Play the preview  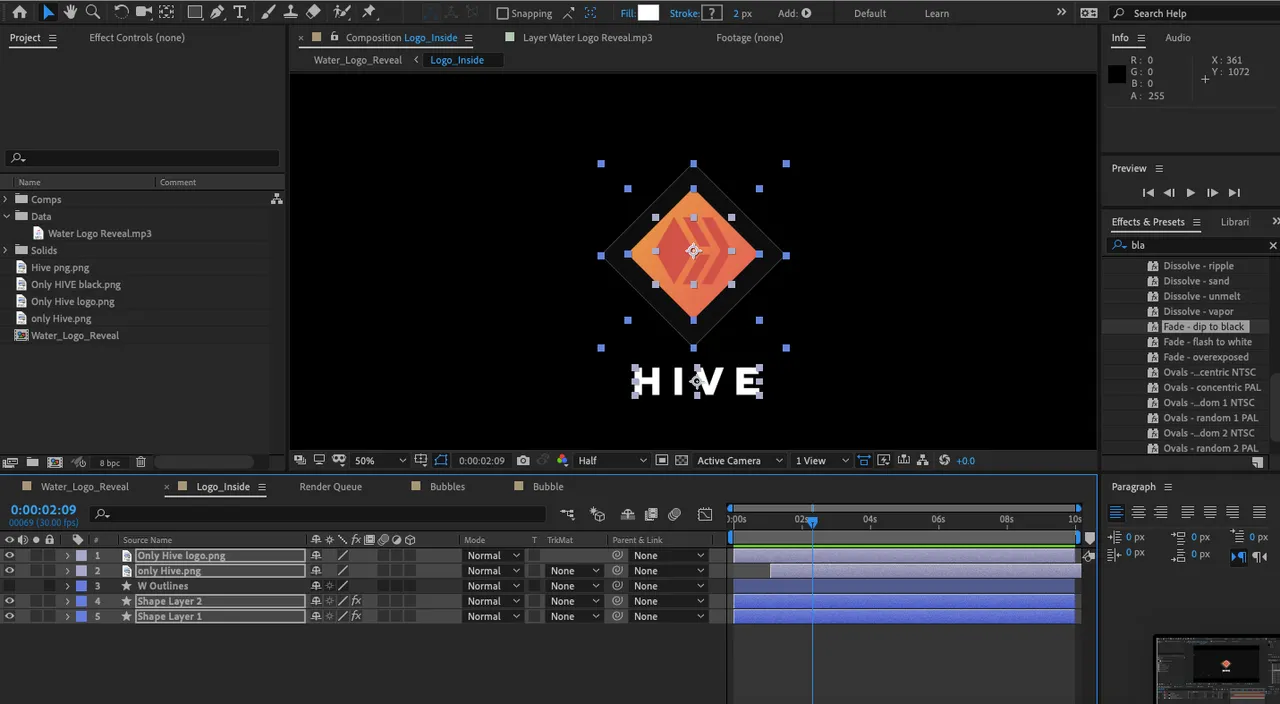(x=1190, y=193)
